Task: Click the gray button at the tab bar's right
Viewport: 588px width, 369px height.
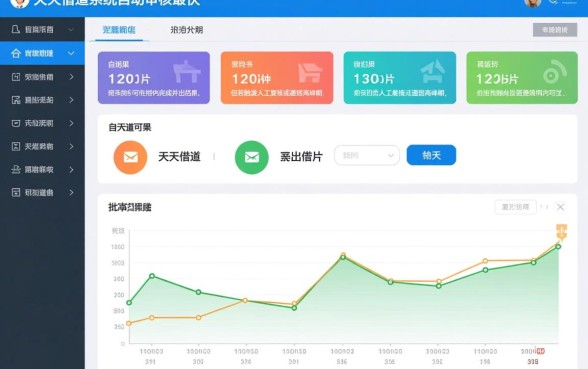Action: [x=555, y=30]
